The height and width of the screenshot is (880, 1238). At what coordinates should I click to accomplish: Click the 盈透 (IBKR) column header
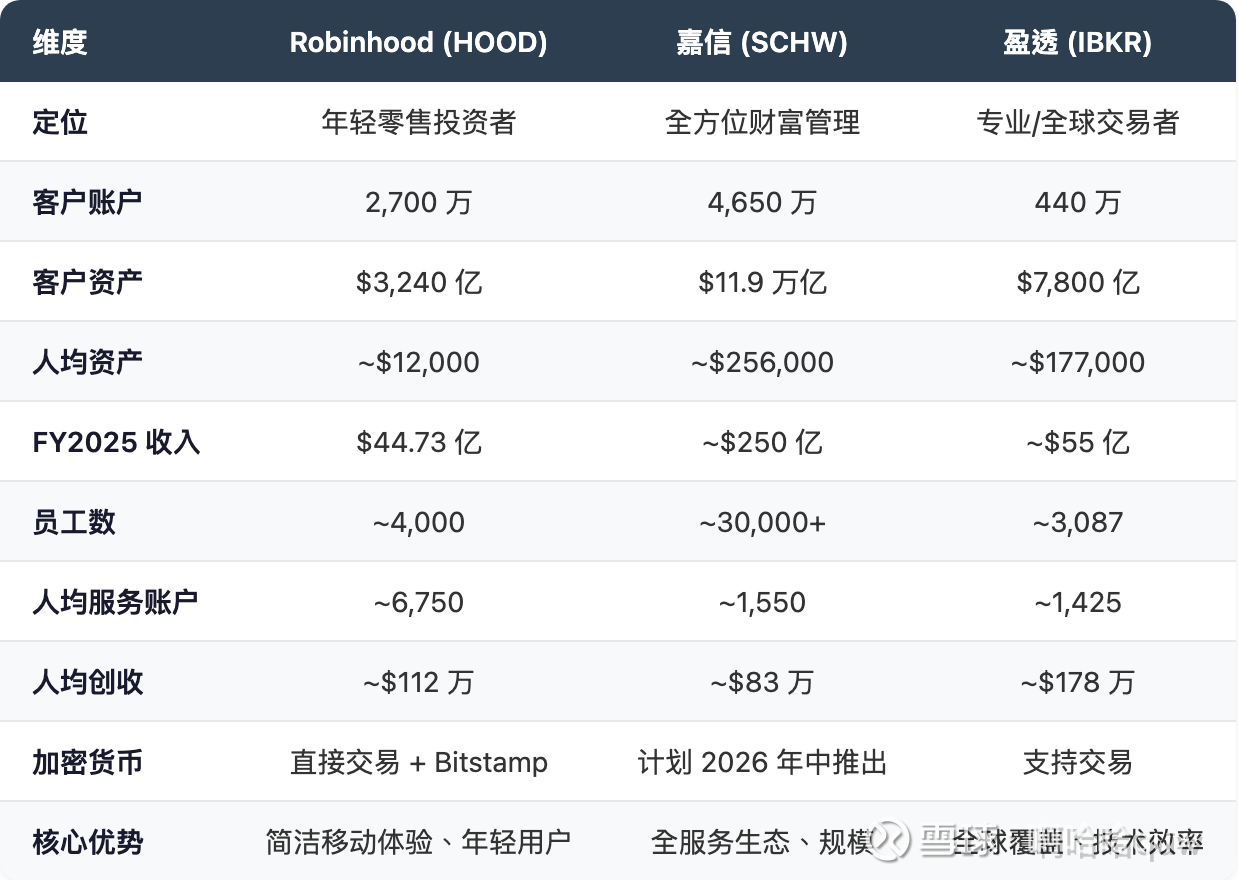click(x=1077, y=42)
